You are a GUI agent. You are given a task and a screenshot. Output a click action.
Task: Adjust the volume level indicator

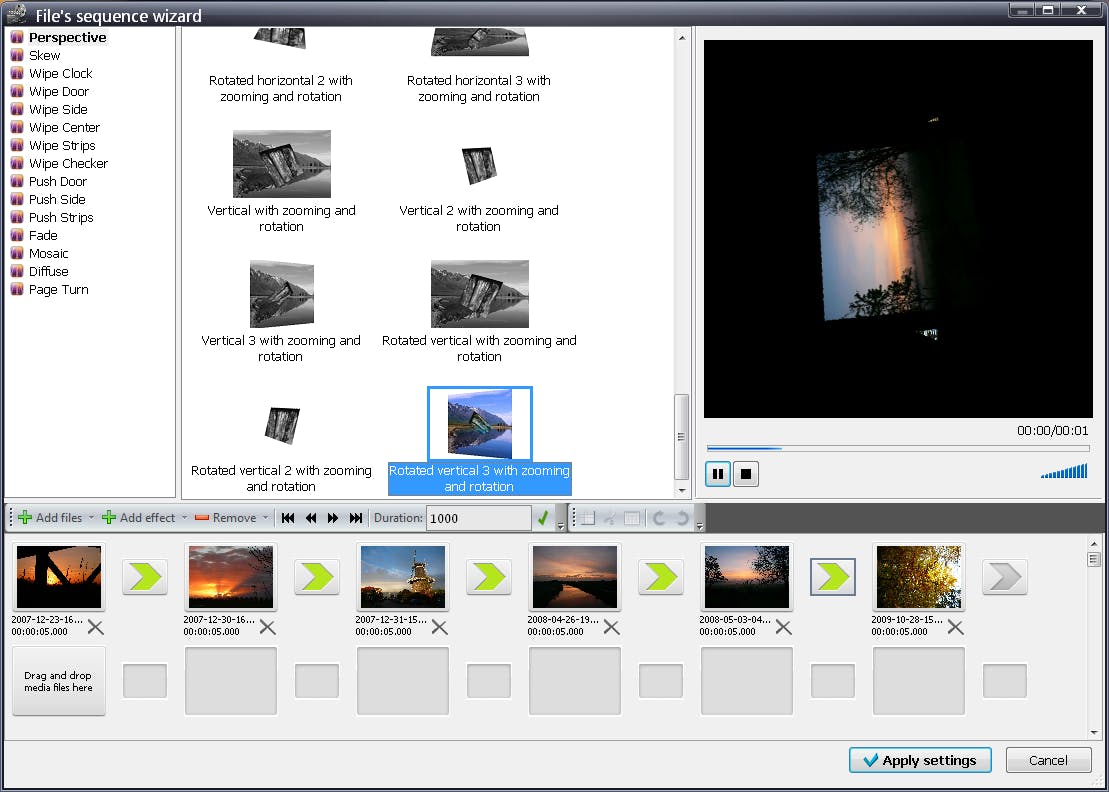point(1063,473)
